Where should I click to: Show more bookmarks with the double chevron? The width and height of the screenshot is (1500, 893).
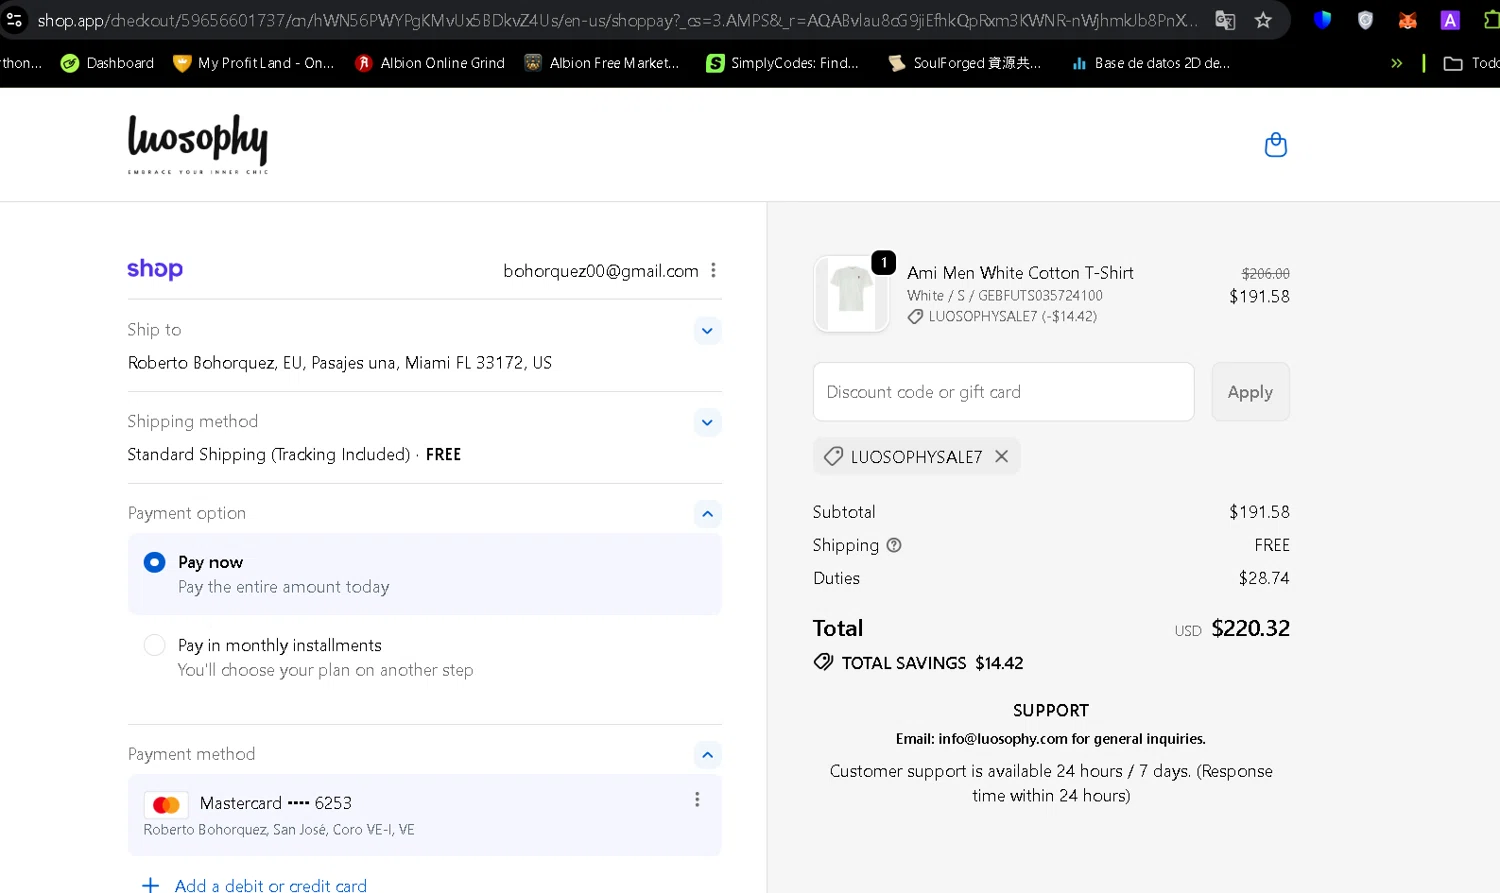(x=1396, y=63)
